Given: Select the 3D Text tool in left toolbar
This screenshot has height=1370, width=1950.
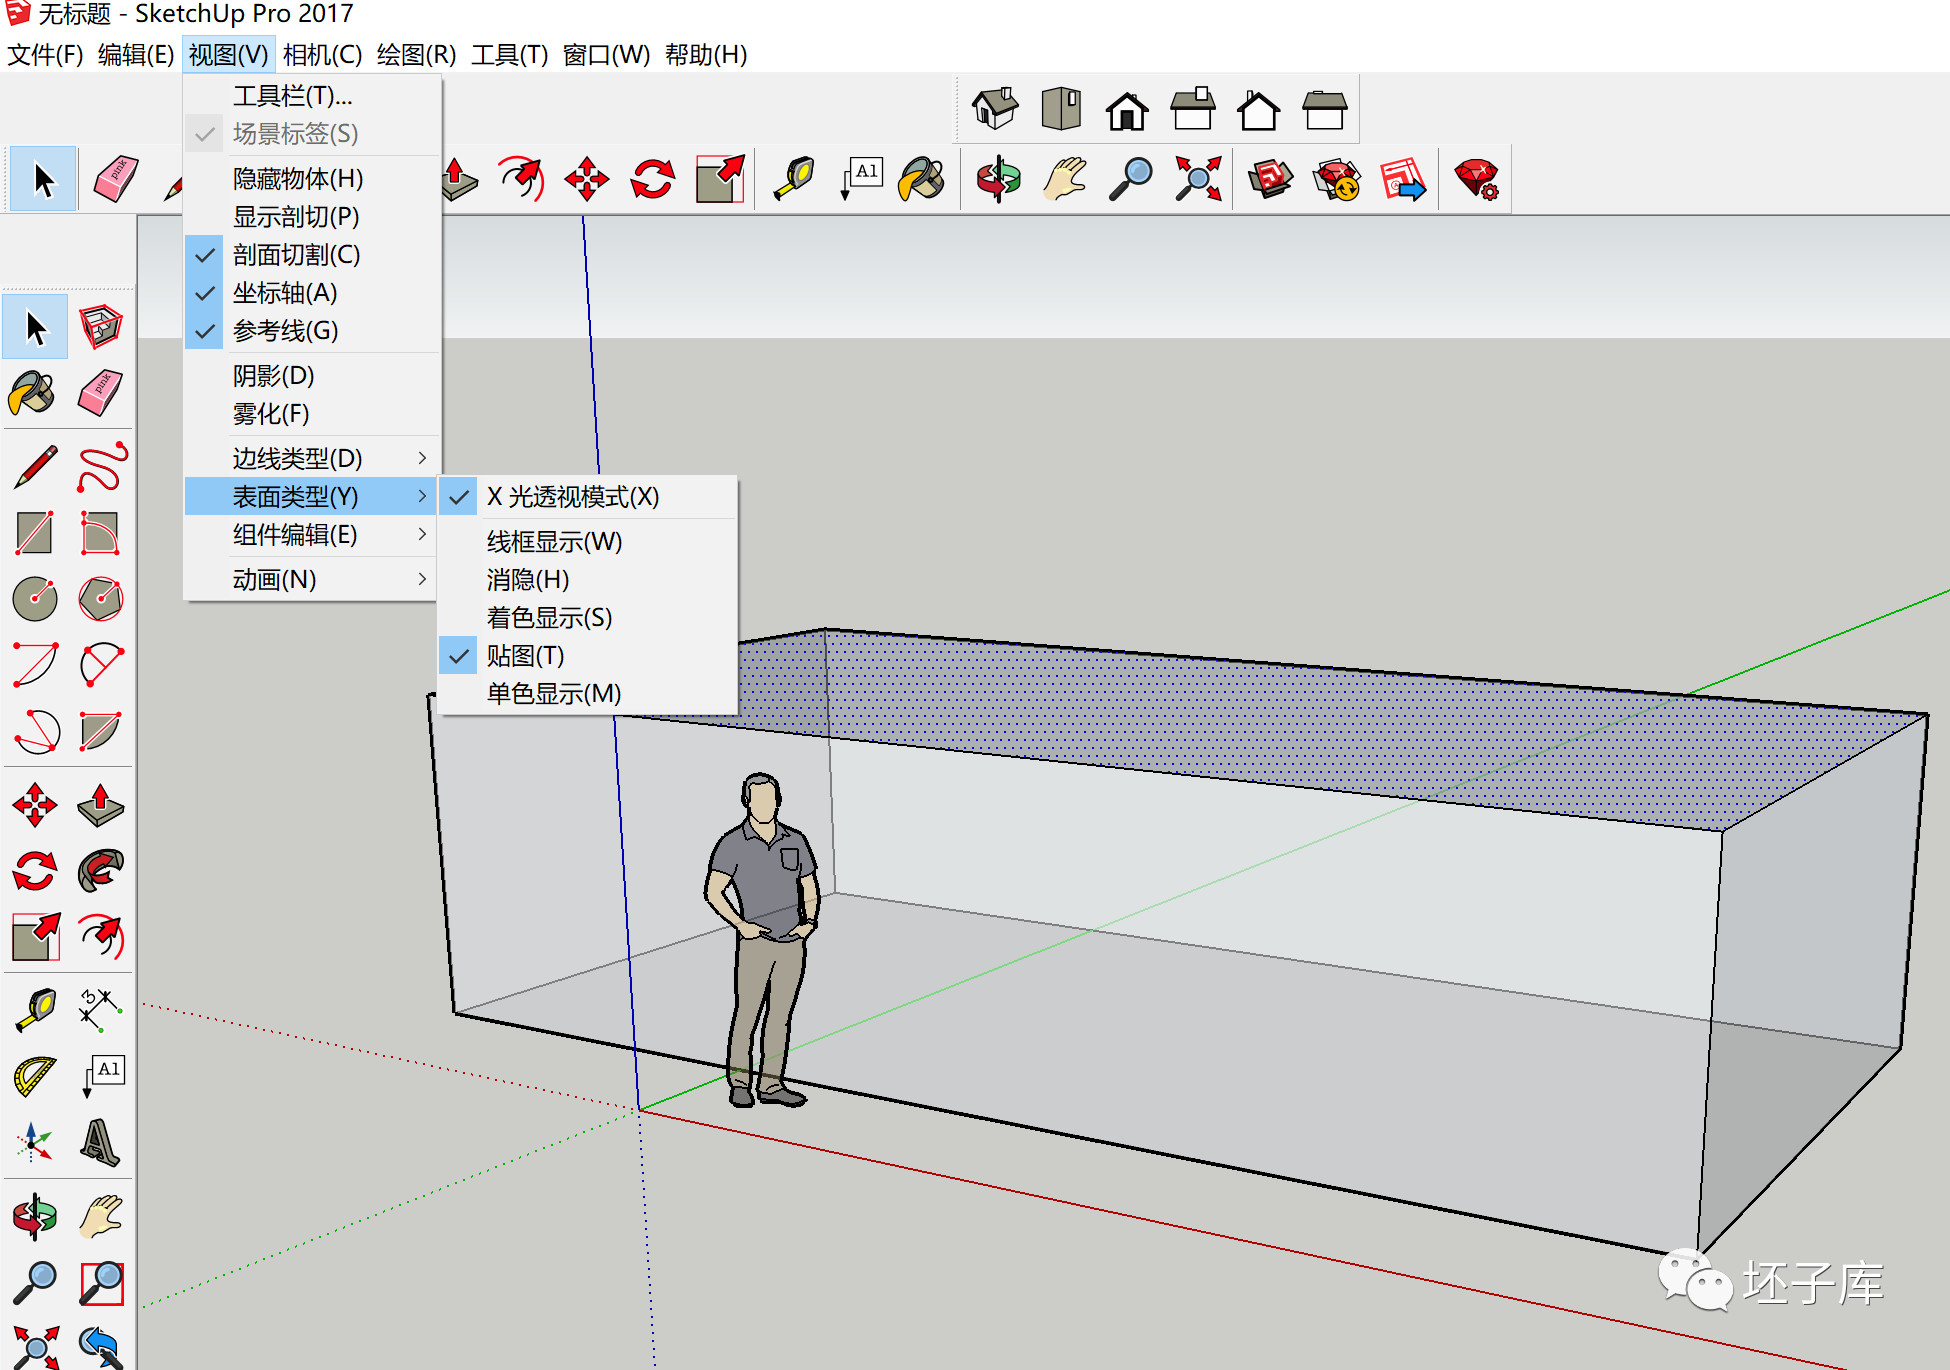Looking at the screenshot, I should point(101,1143).
